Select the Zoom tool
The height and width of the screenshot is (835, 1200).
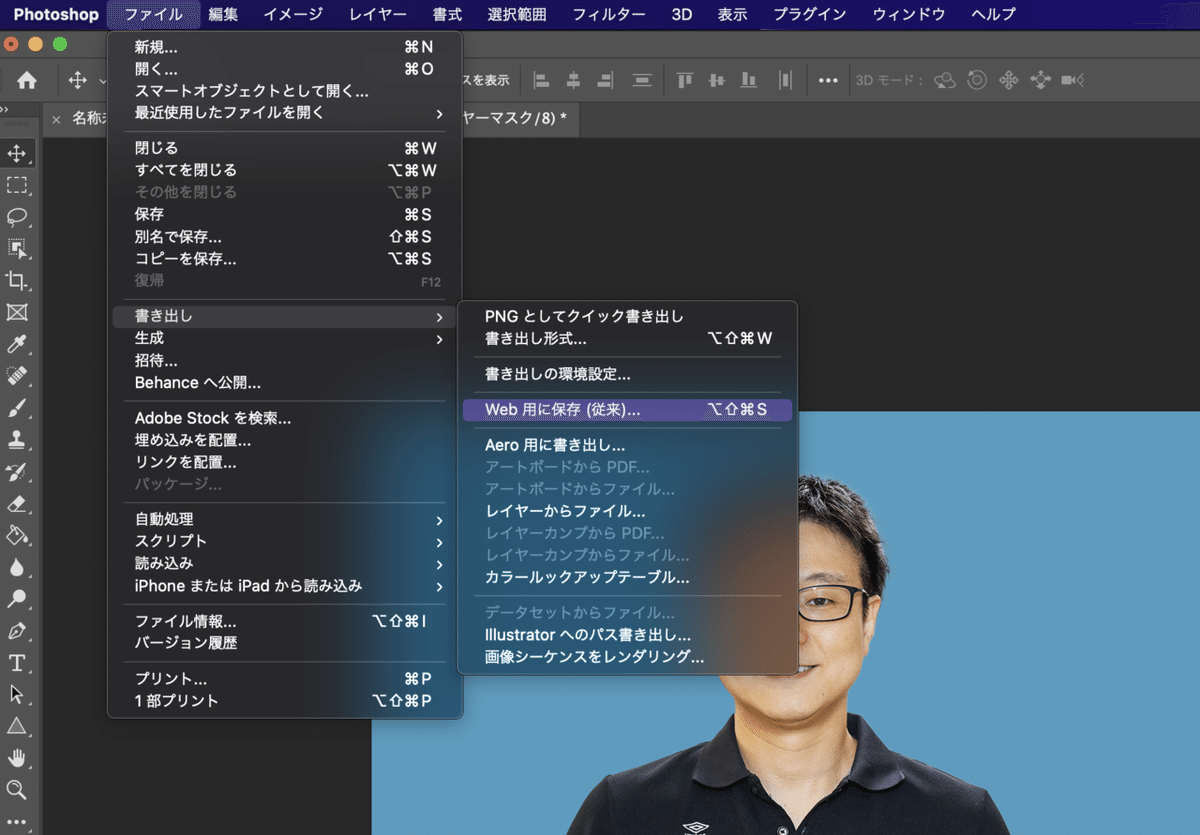[x=17, y=790]
